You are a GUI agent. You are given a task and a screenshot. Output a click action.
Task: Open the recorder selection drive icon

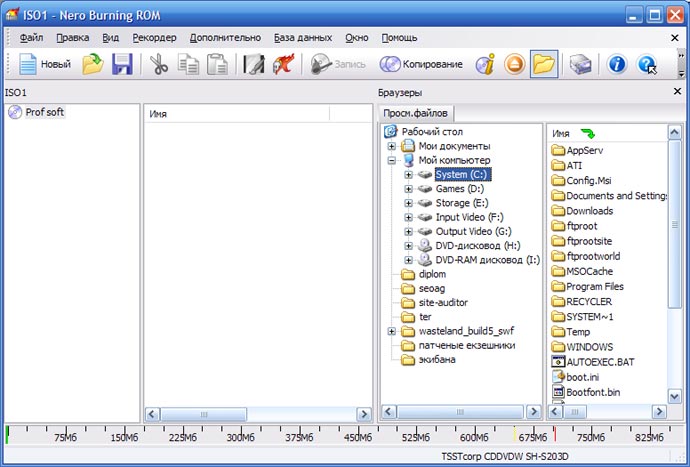click(x=580, y=64)
